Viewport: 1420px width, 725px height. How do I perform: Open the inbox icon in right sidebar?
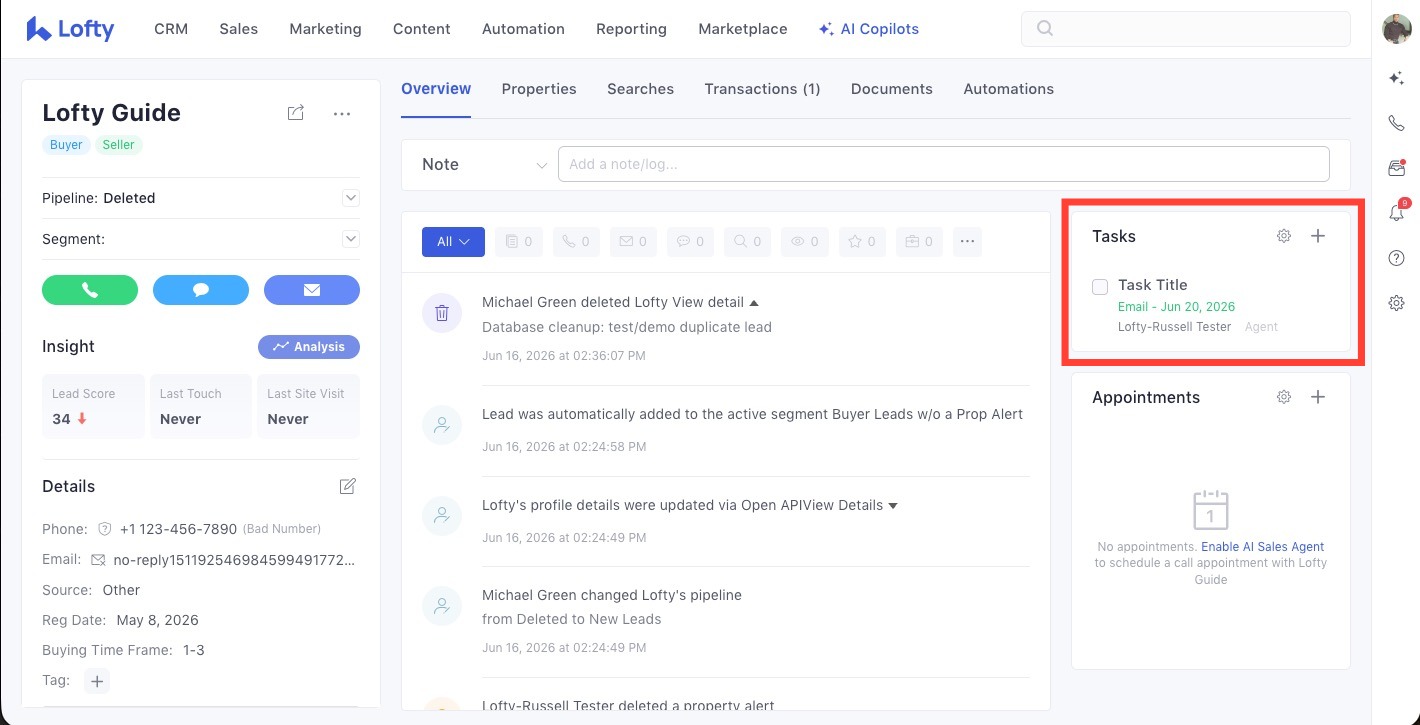coord(1397,168)
